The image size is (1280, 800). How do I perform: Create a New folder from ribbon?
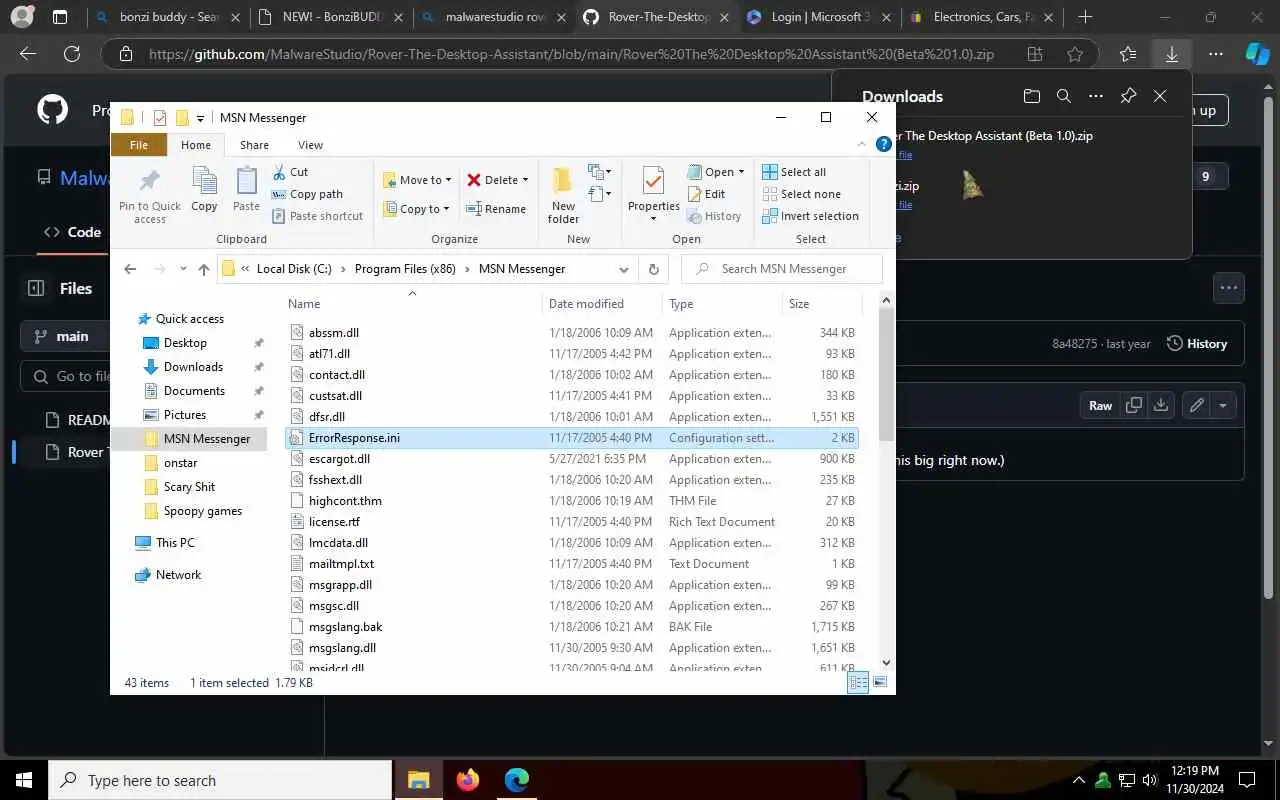point(563,194)
